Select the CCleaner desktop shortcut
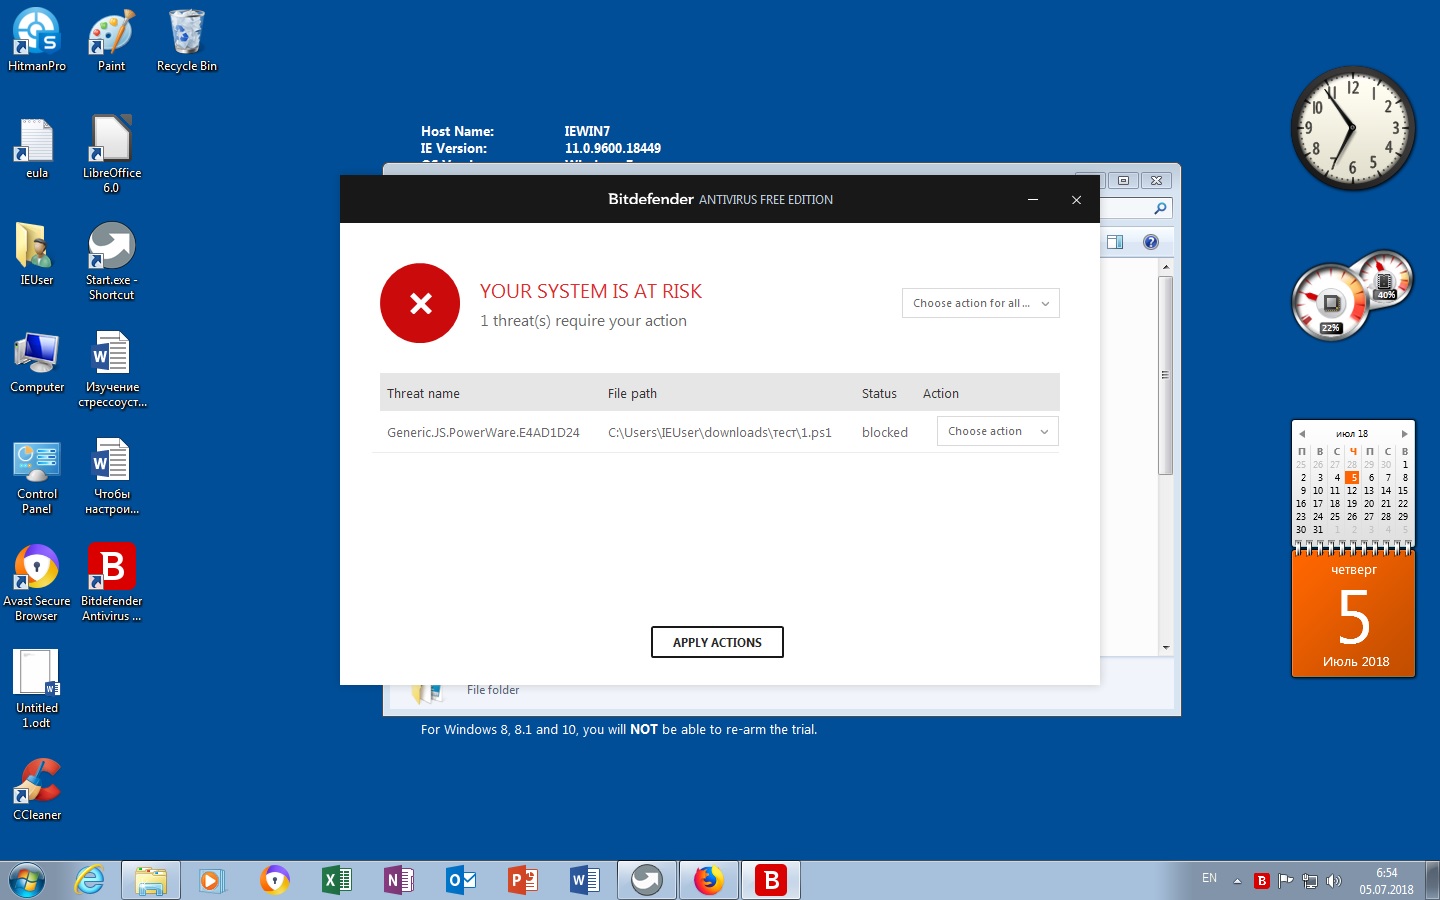The image size is (1440, 900). (37, 789)
